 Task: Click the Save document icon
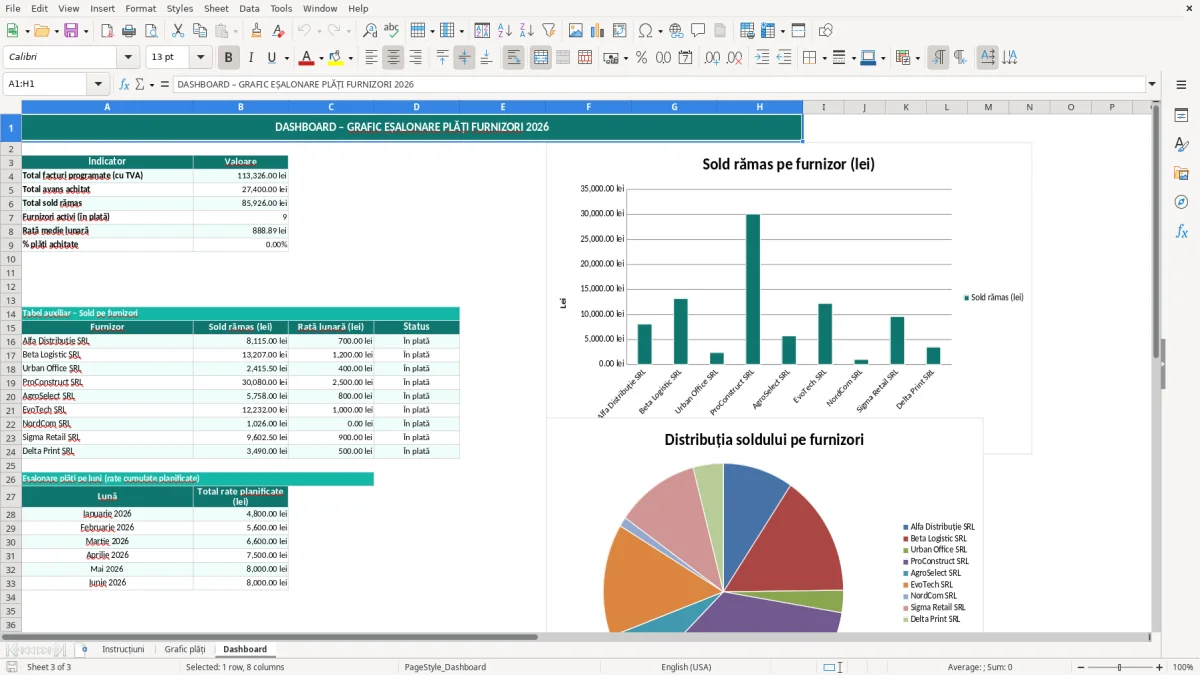click(71, 31)
